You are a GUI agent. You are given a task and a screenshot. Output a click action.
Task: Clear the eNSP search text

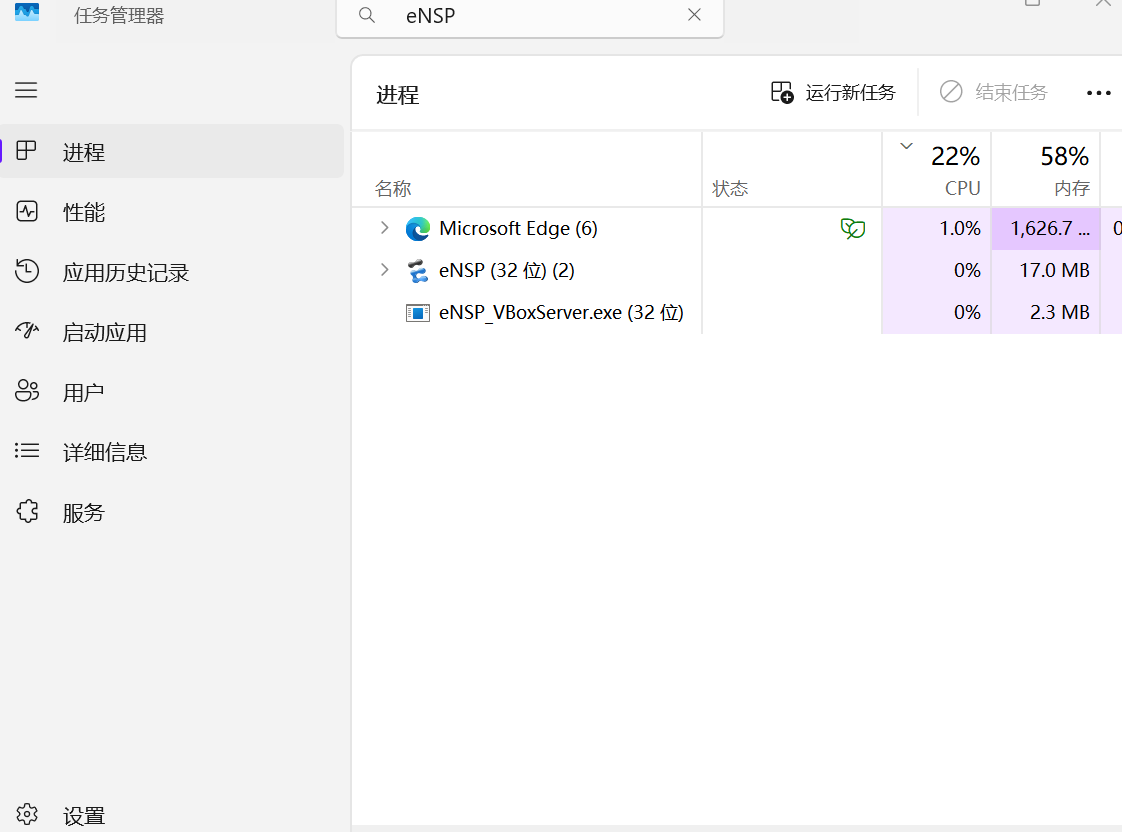694,14
